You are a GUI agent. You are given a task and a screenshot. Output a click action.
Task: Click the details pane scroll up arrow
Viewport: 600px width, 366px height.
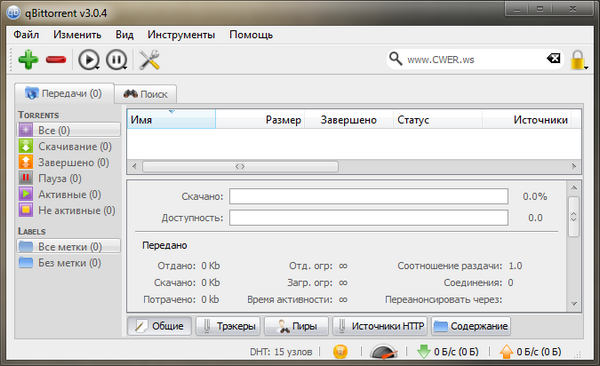(574, 188)
